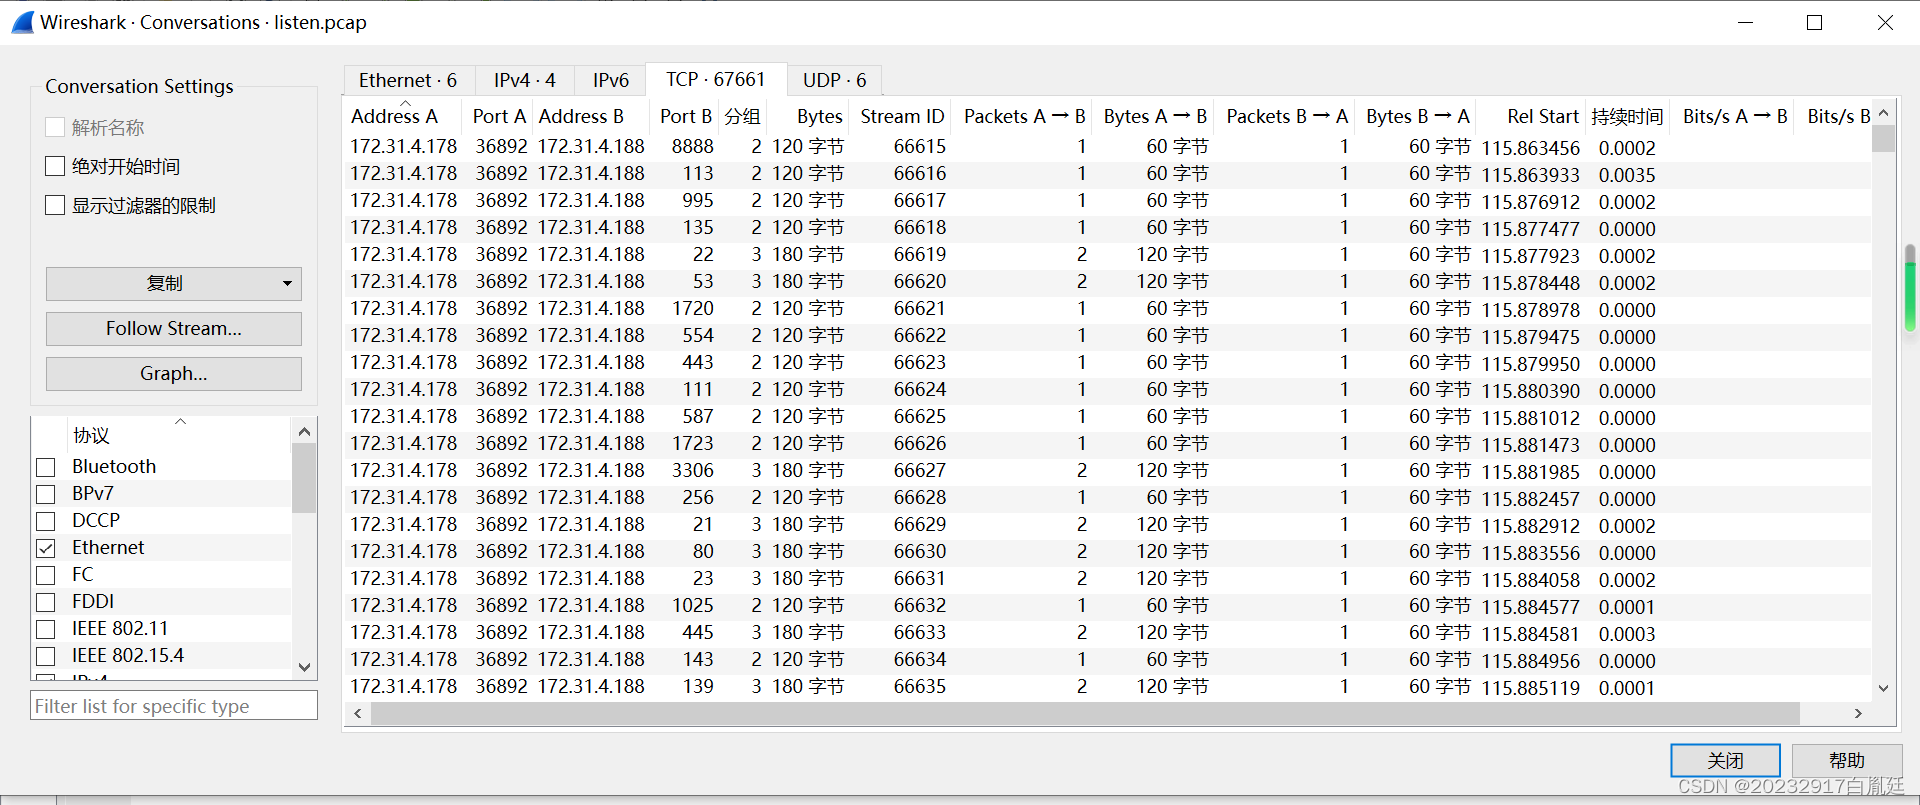Click horizontal scrollbar right arrow
This screenshot has width=1920, height=805.
tap(1859, 713)
